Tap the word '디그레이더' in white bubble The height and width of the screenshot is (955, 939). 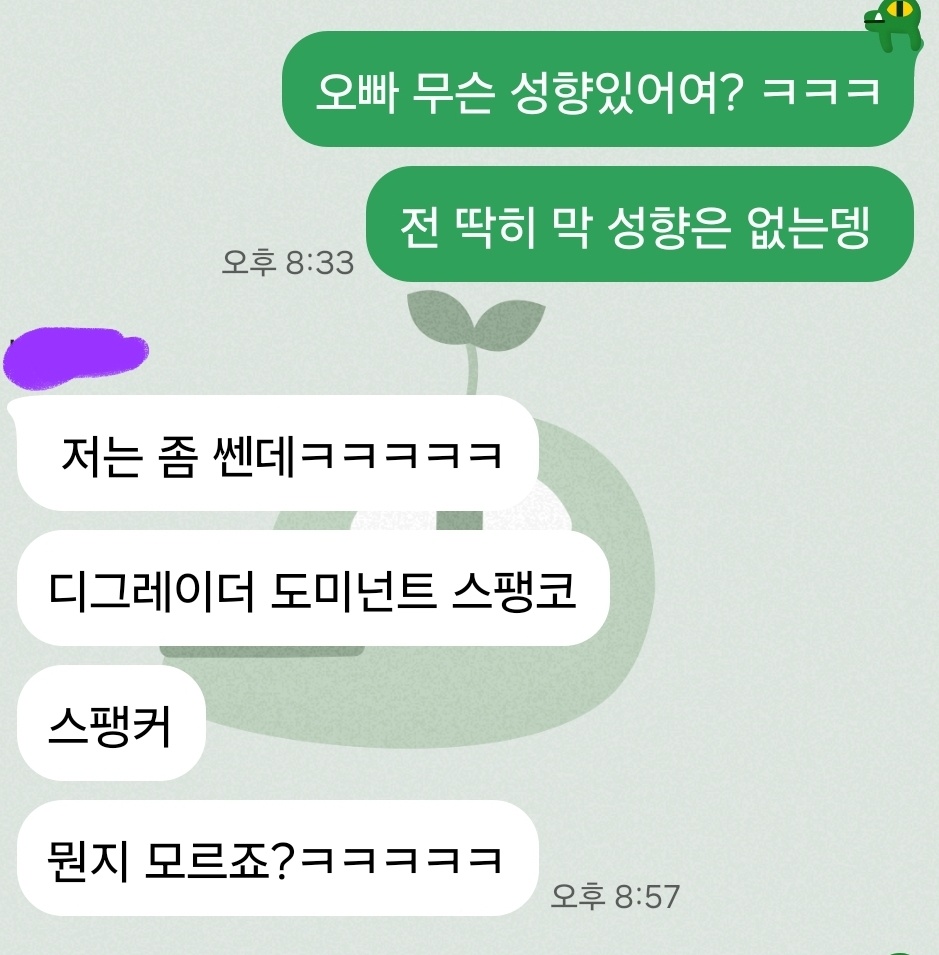point(151,590)
